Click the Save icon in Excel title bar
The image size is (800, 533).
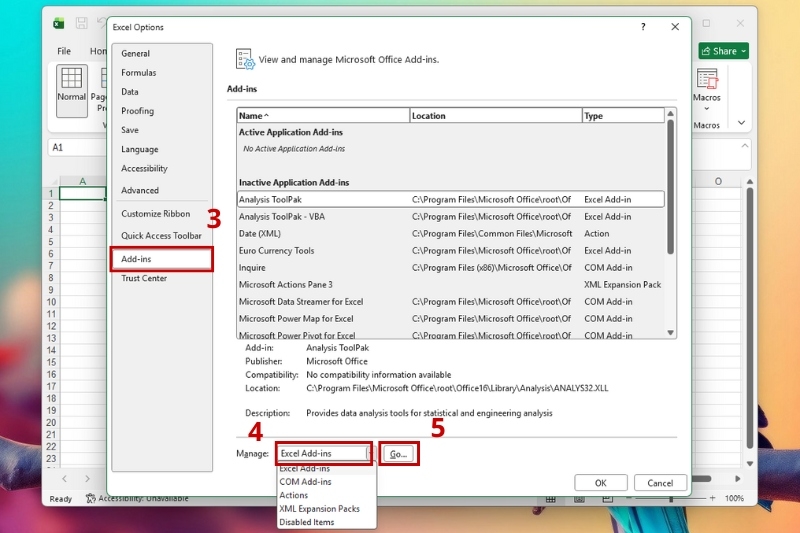[81, 23]
